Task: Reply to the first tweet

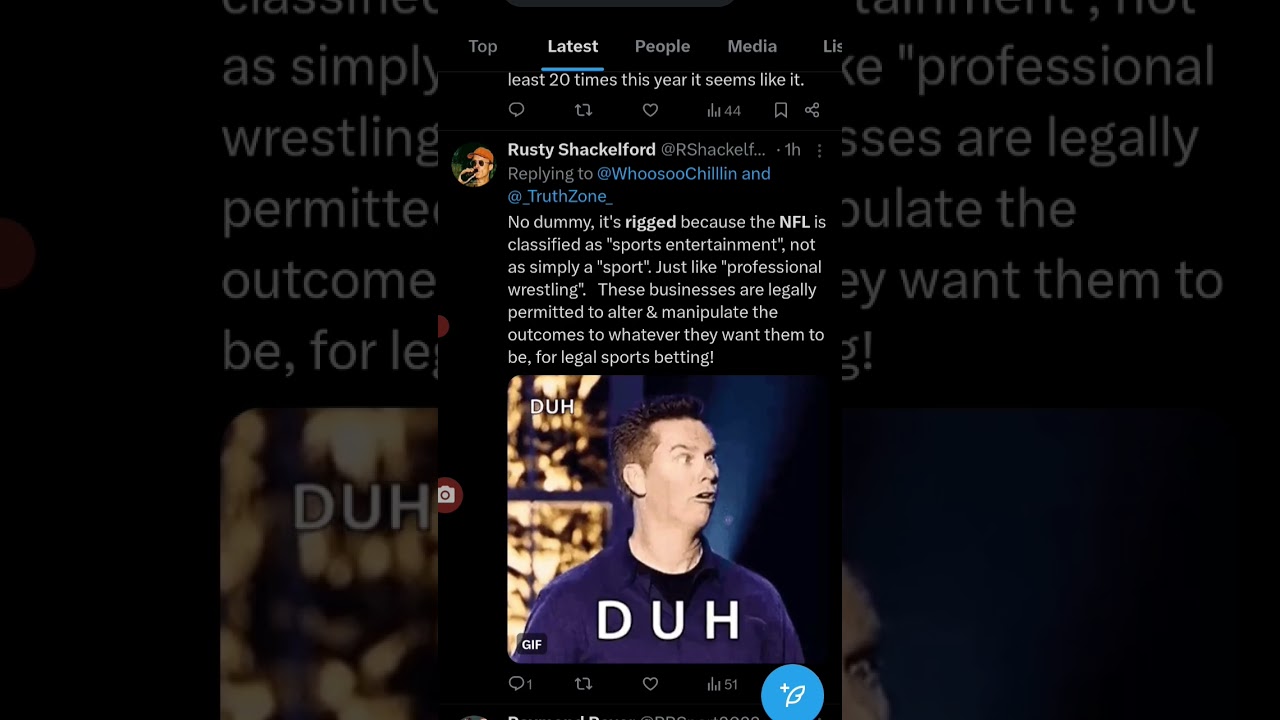Action: pos(516,110)
